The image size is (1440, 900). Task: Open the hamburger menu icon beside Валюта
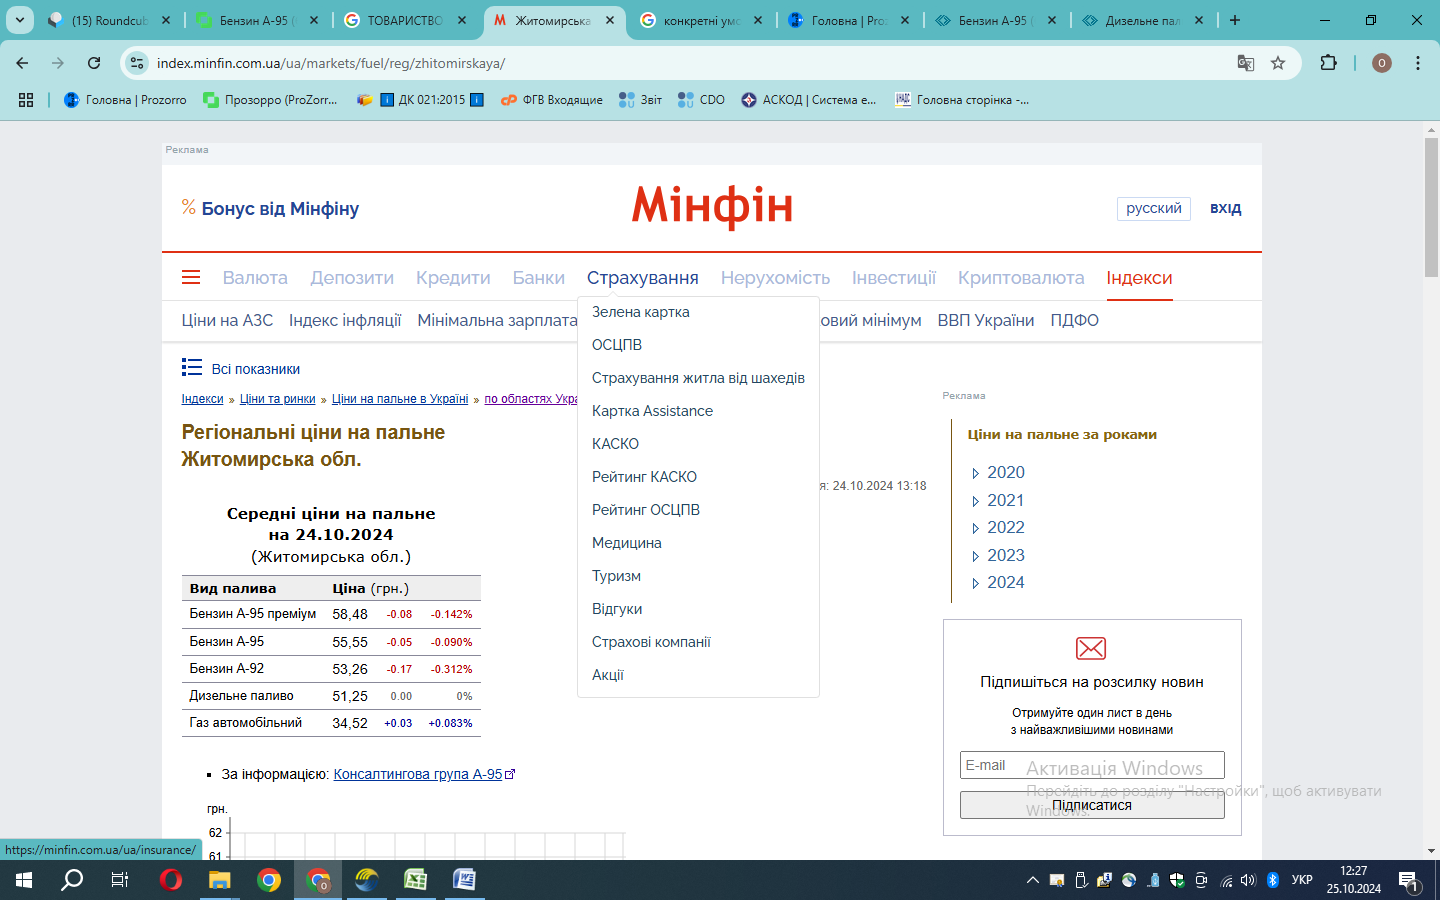tap(191, 278)
